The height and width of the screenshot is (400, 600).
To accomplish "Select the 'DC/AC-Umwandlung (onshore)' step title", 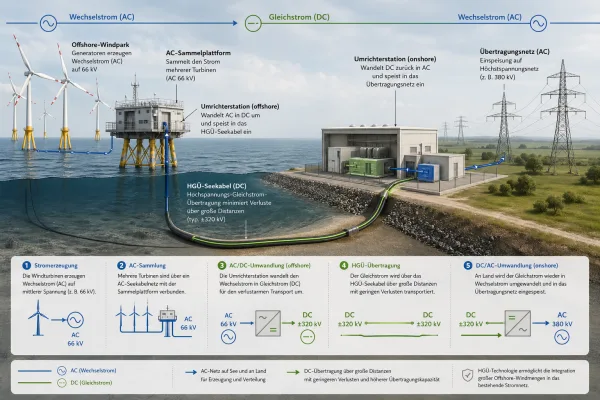I will 517,265.
